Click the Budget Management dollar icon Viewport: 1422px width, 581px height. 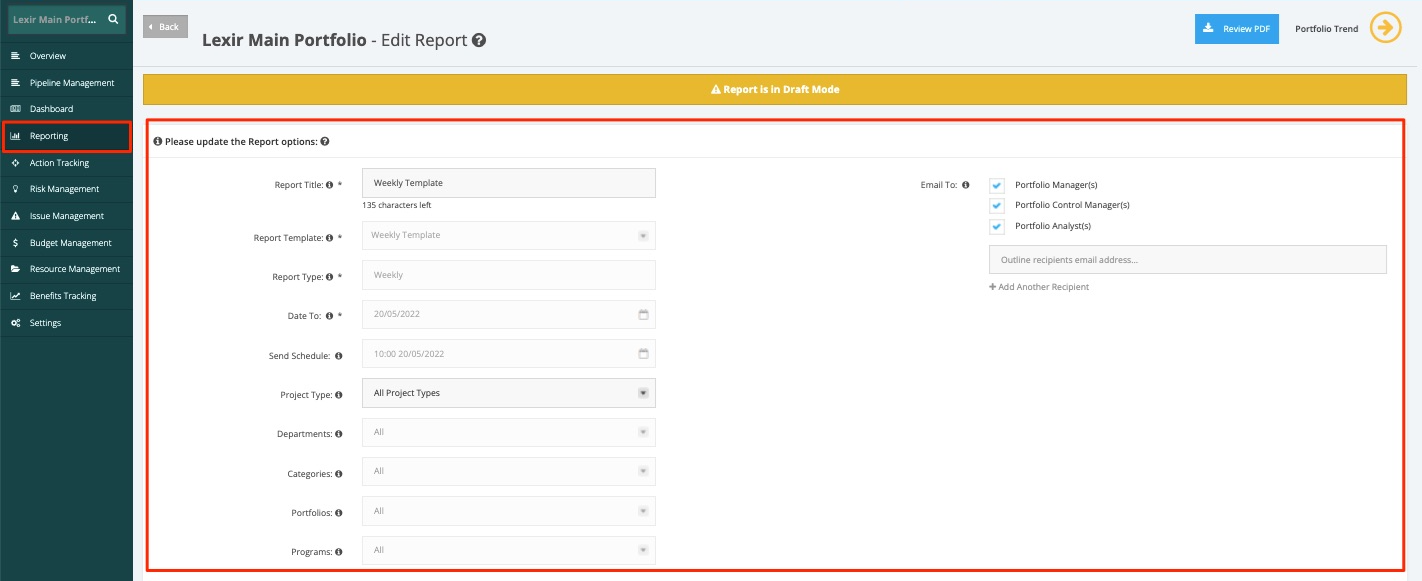pos(15,243)
